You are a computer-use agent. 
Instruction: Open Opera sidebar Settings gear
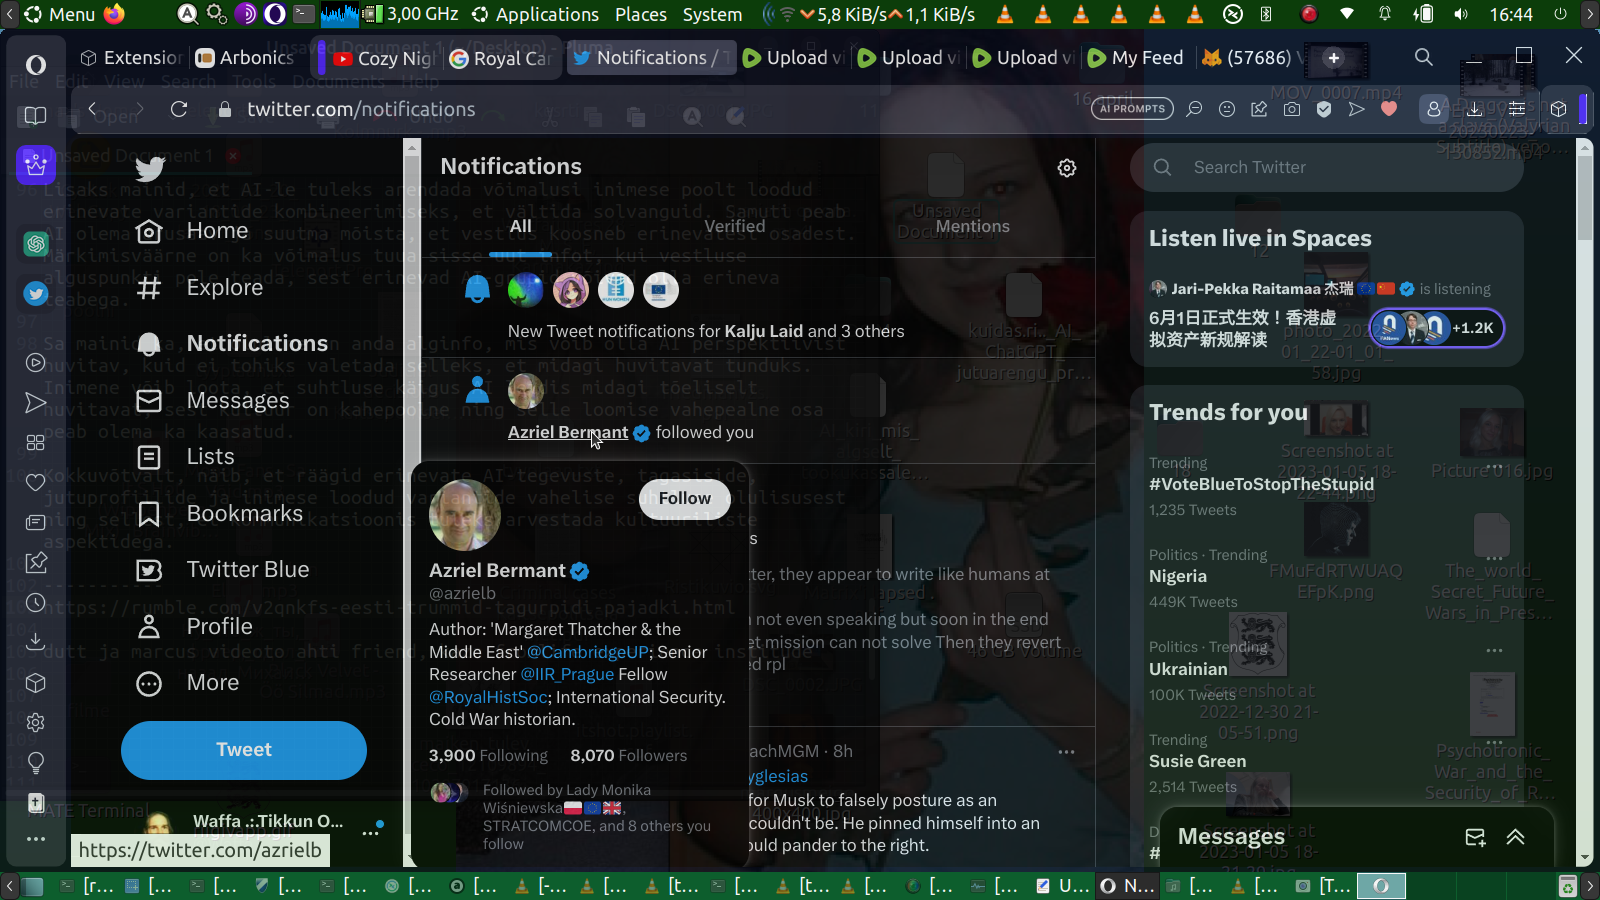(36, 722)
